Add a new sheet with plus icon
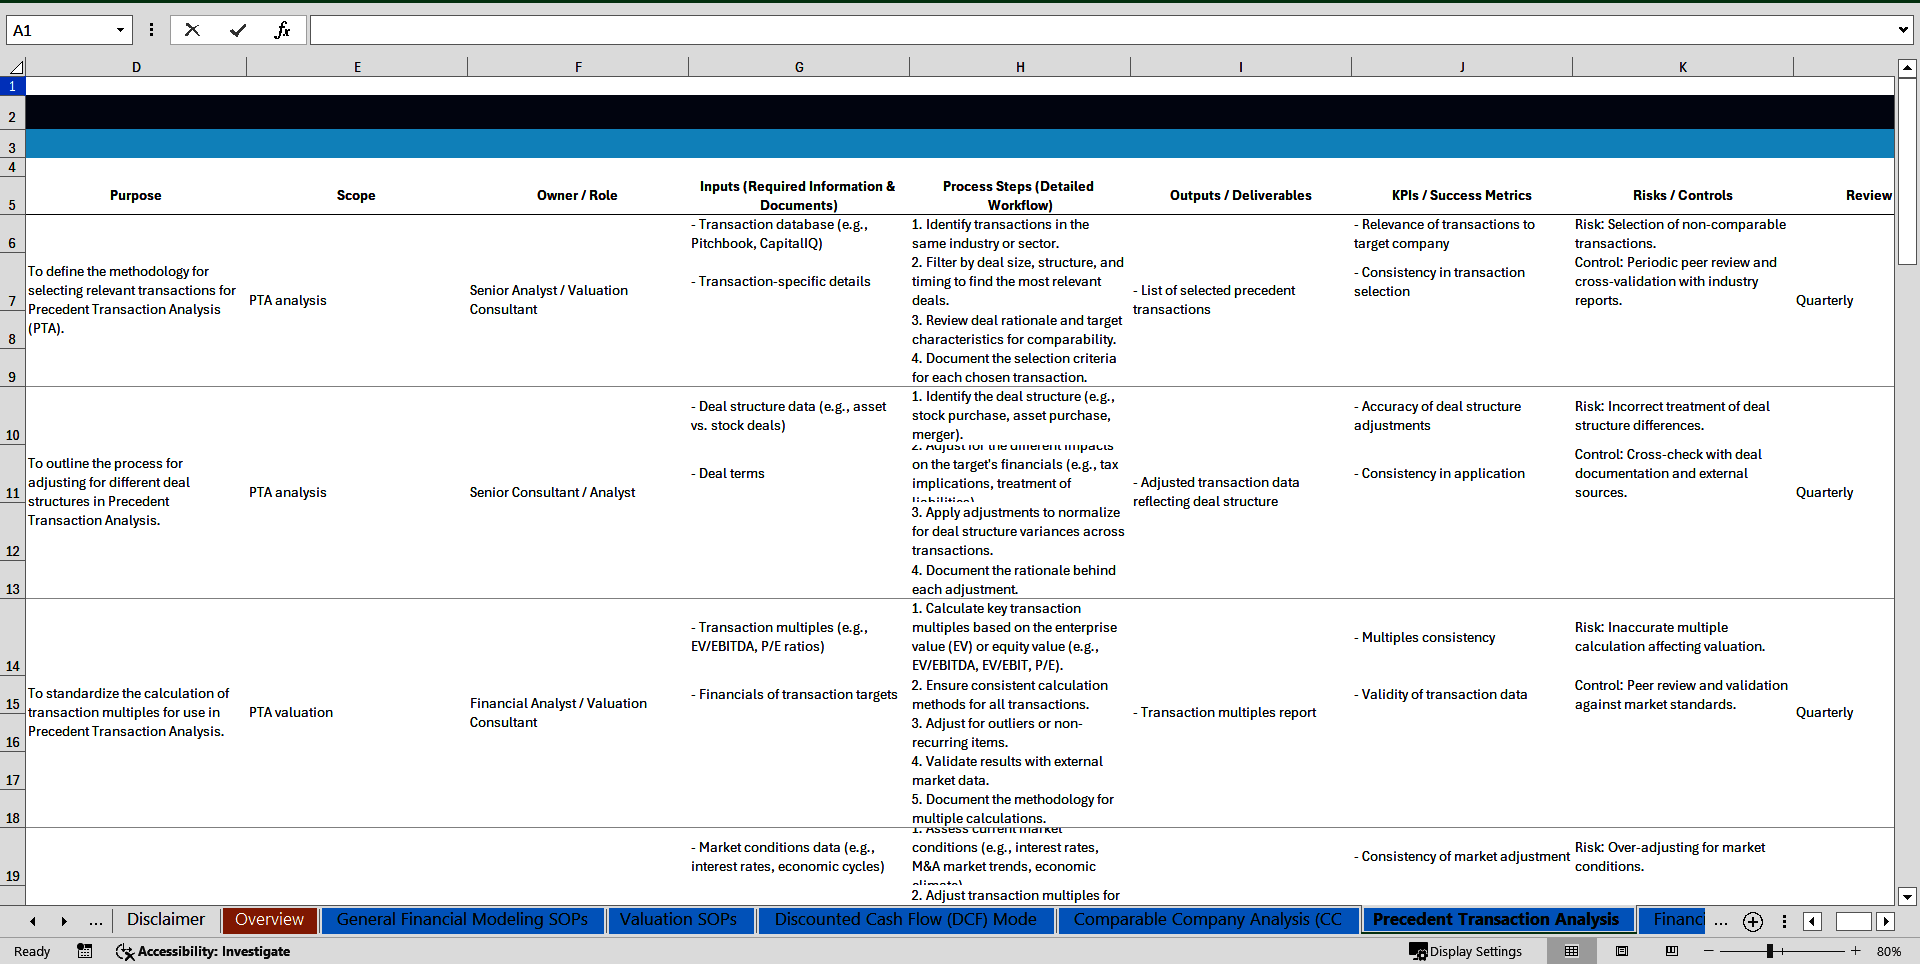1920x965 pixels. pyautogui.click(x=1753, y=921)
